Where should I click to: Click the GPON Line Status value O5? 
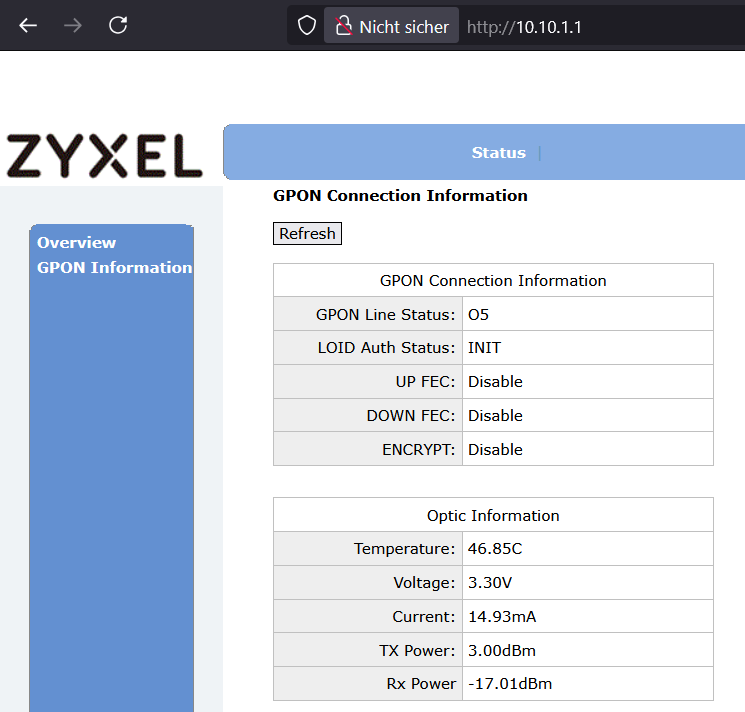[479, 314]
